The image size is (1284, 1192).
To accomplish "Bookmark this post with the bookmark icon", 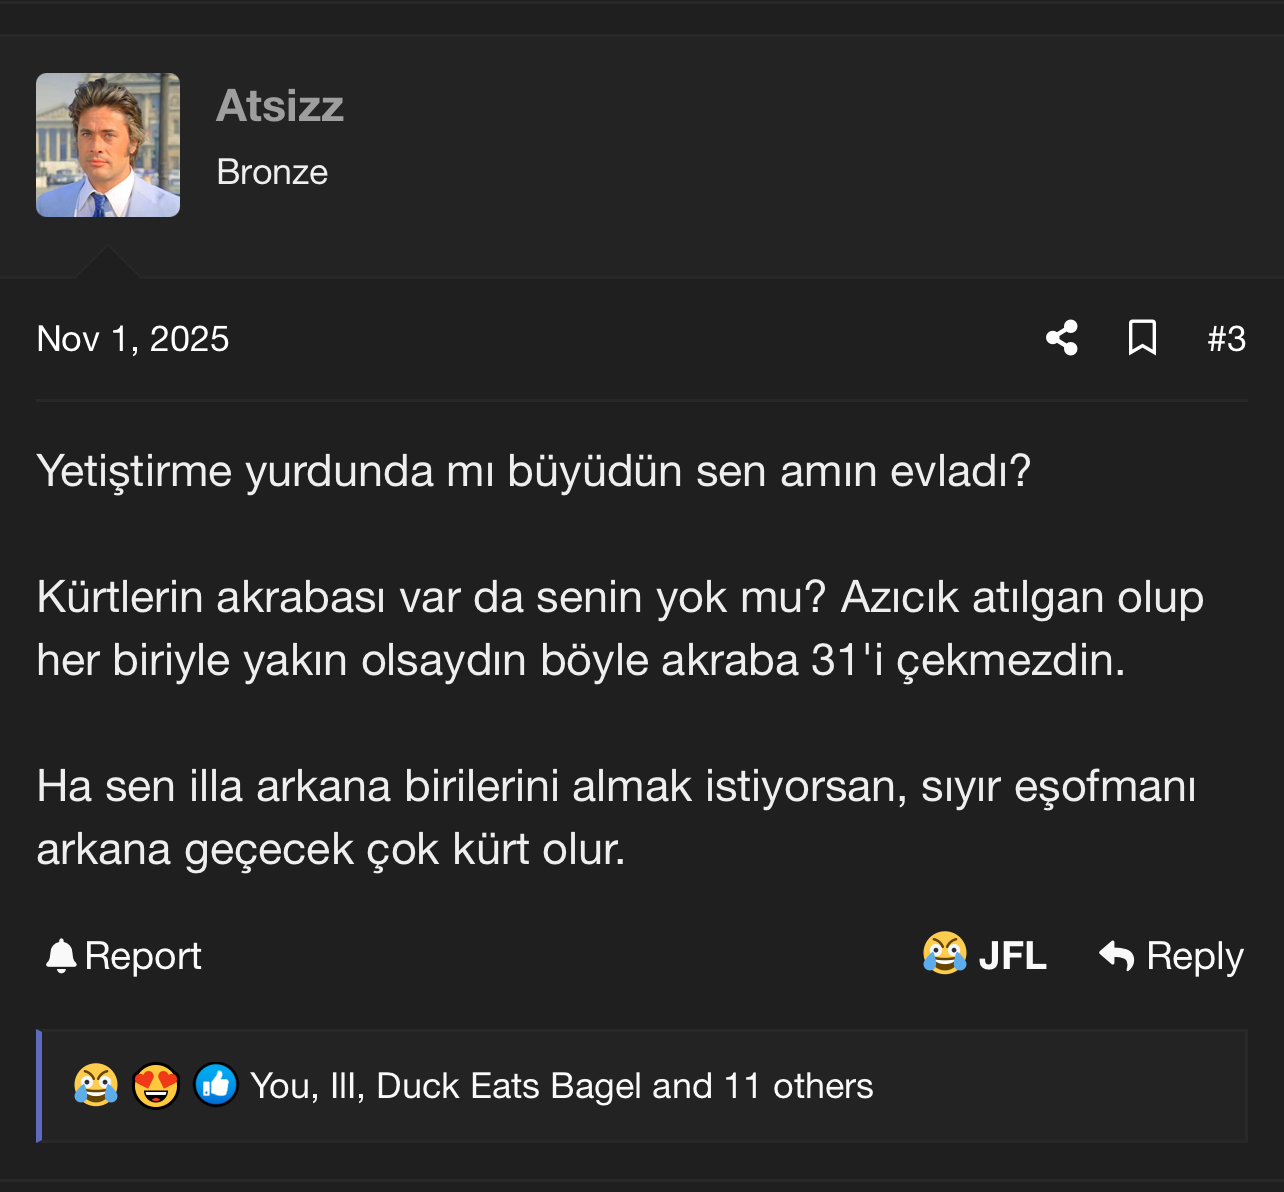I will point(1142,338).
